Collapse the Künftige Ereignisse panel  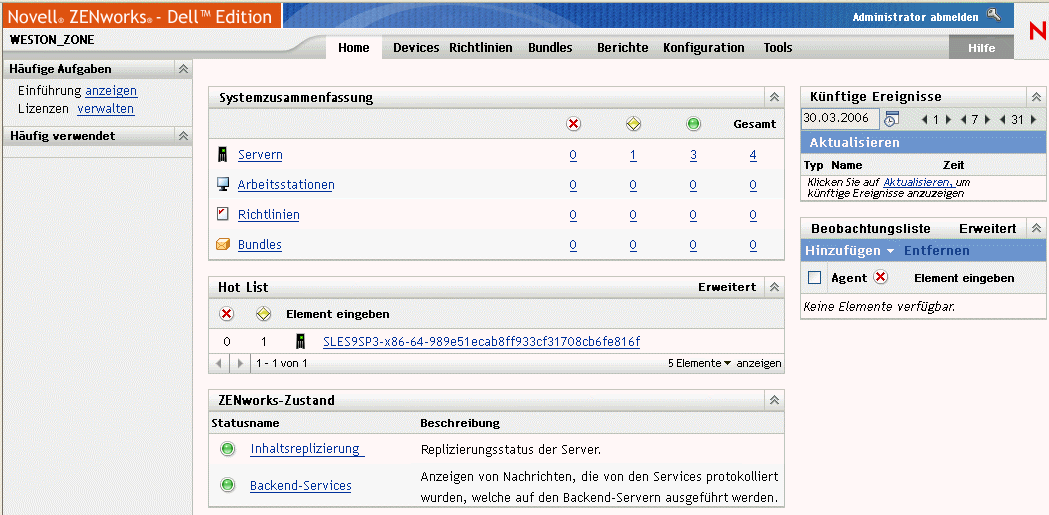[x=1036, y=97]
